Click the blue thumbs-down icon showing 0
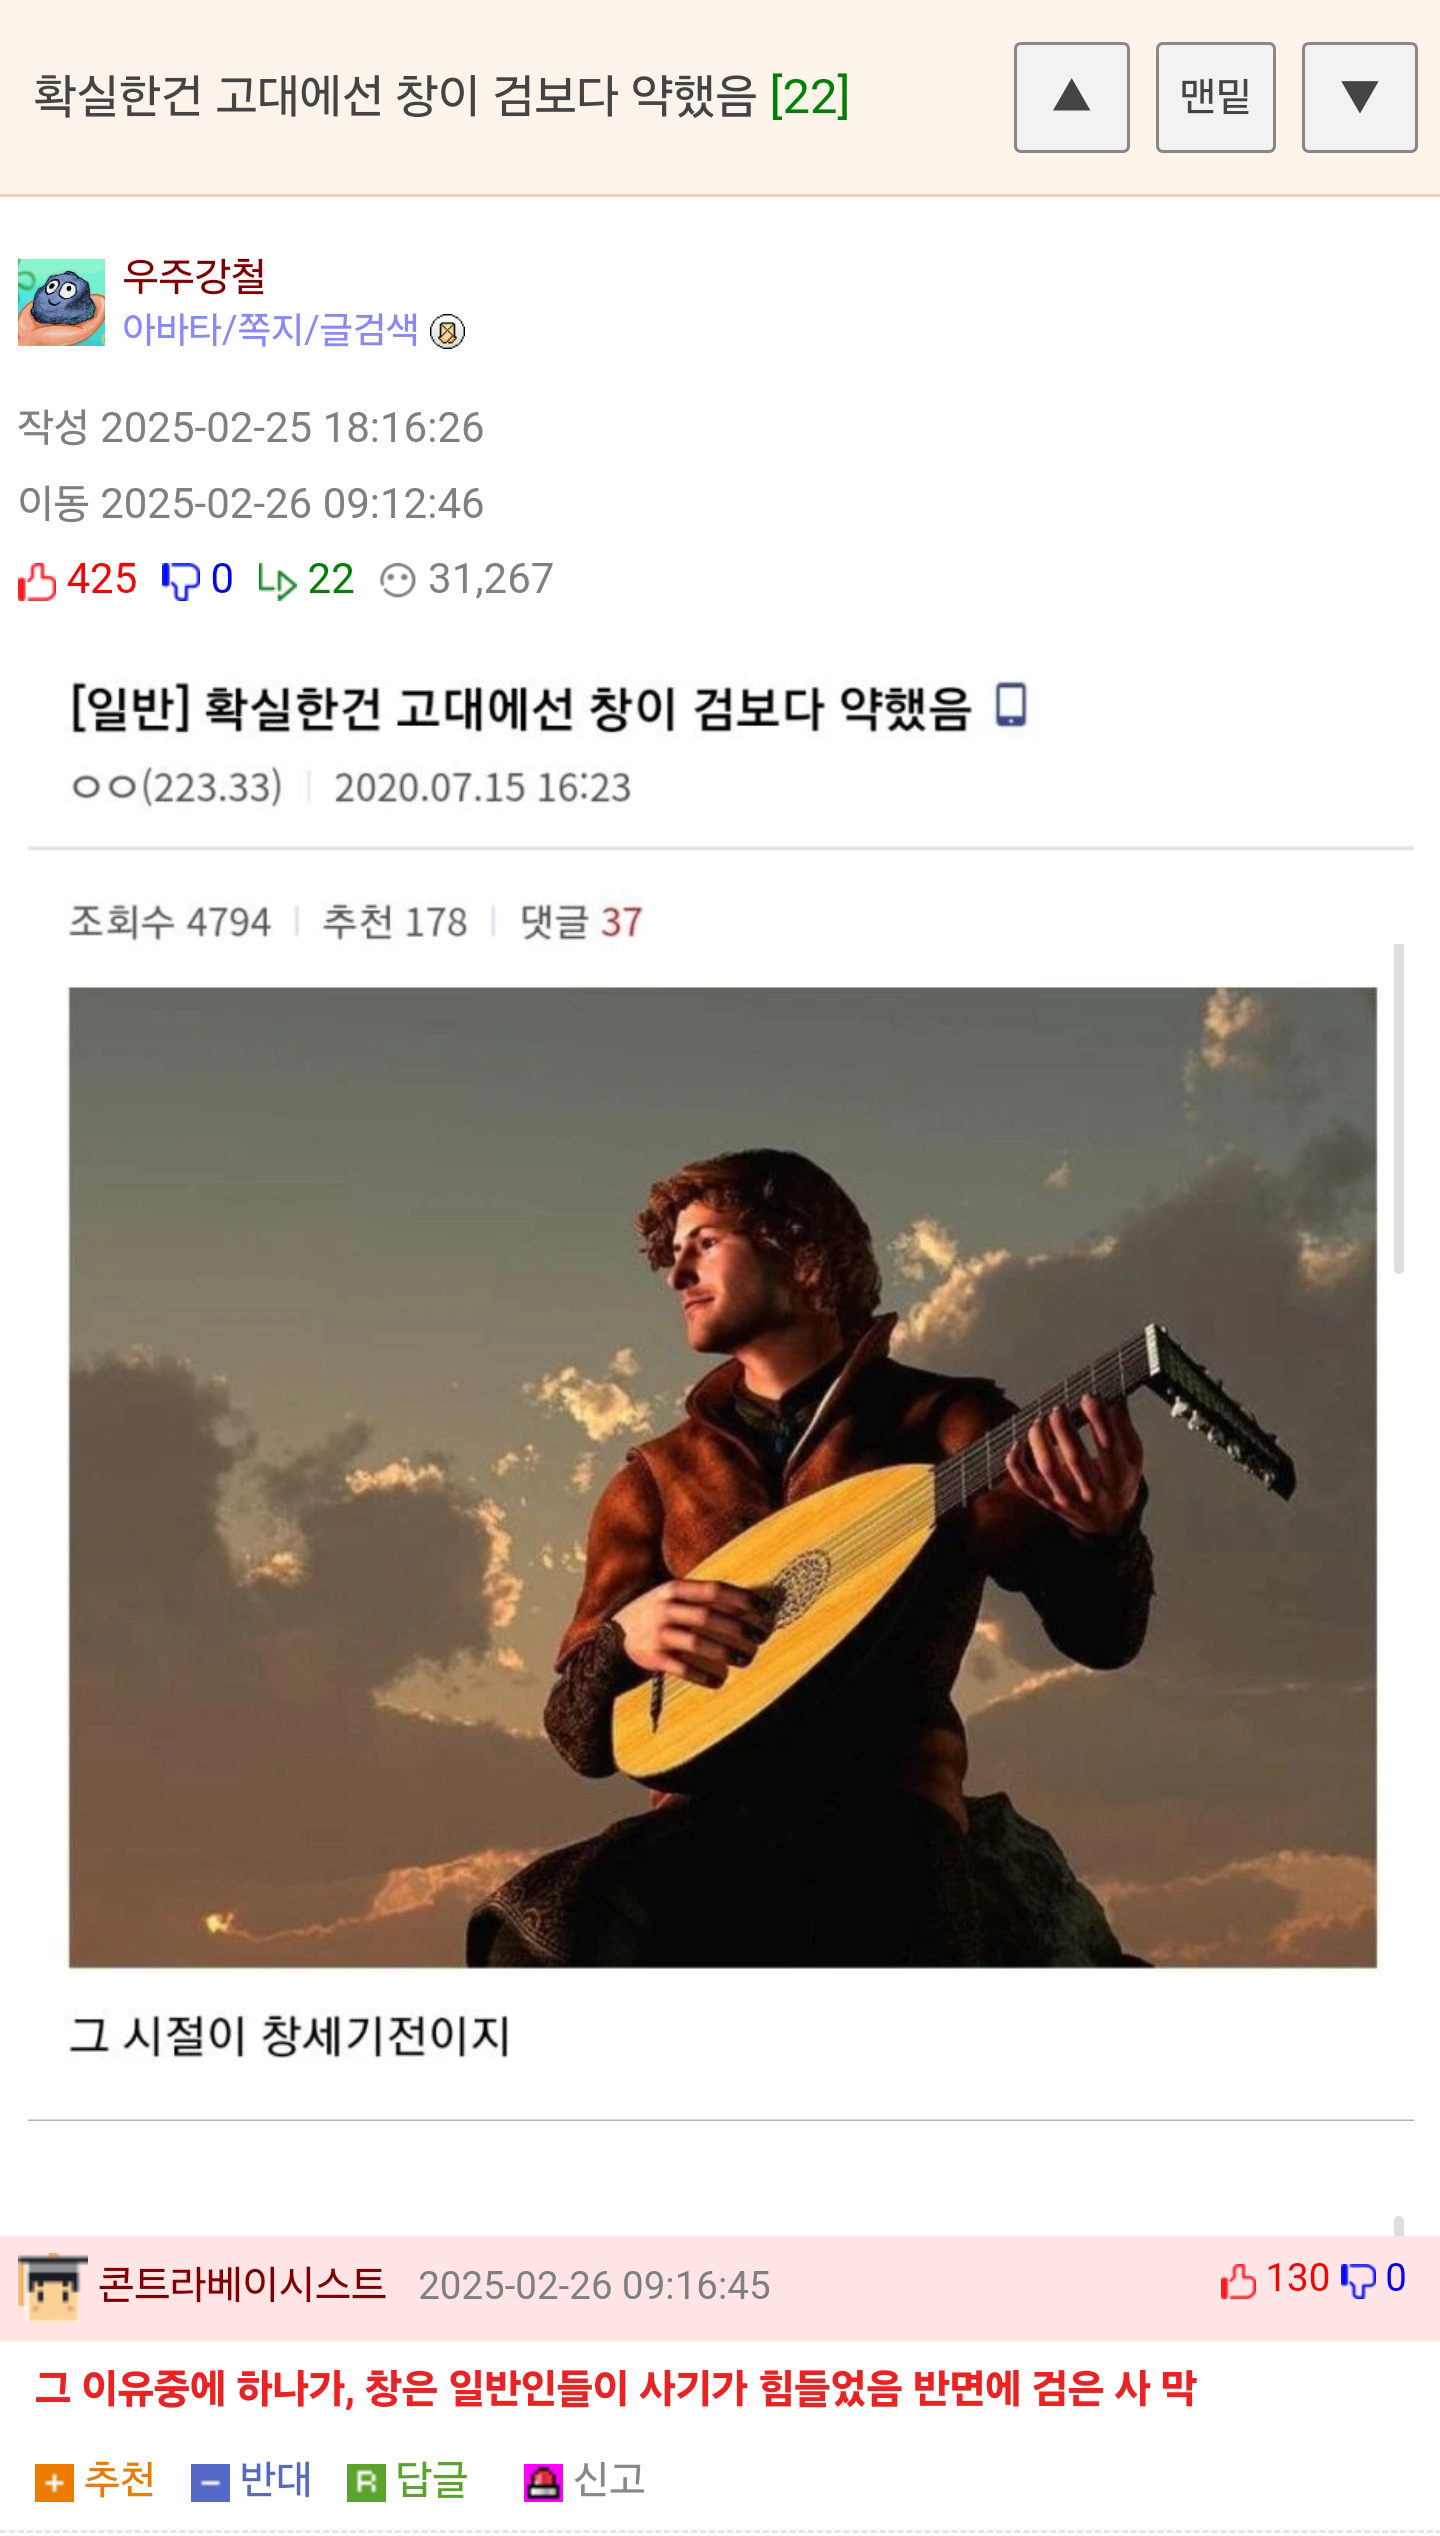 pyautogui.click(x=181, y=581)
